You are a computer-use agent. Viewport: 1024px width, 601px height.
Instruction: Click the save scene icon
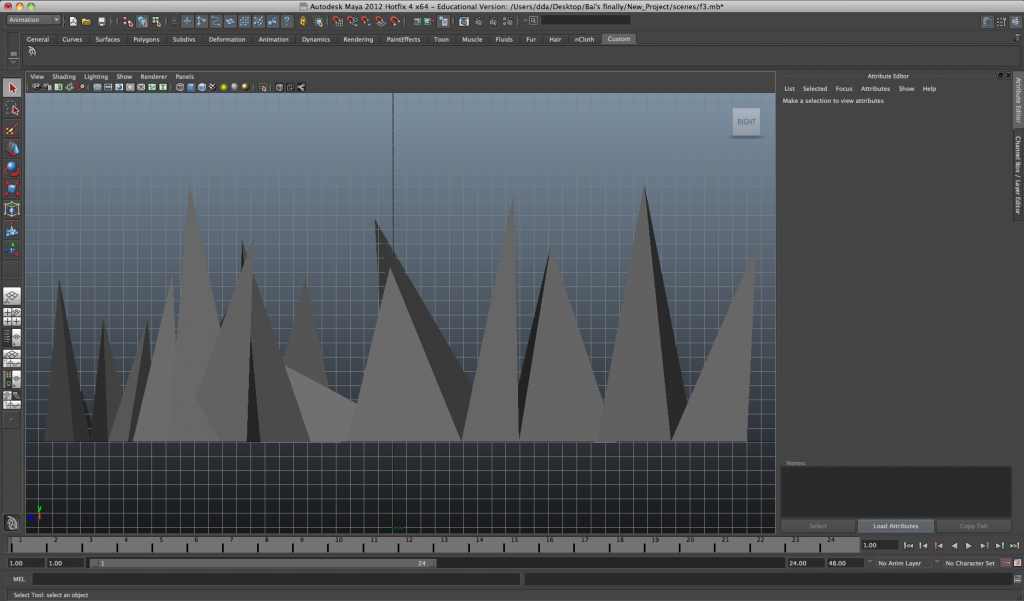pyautogui.click(x=101, y=21)
